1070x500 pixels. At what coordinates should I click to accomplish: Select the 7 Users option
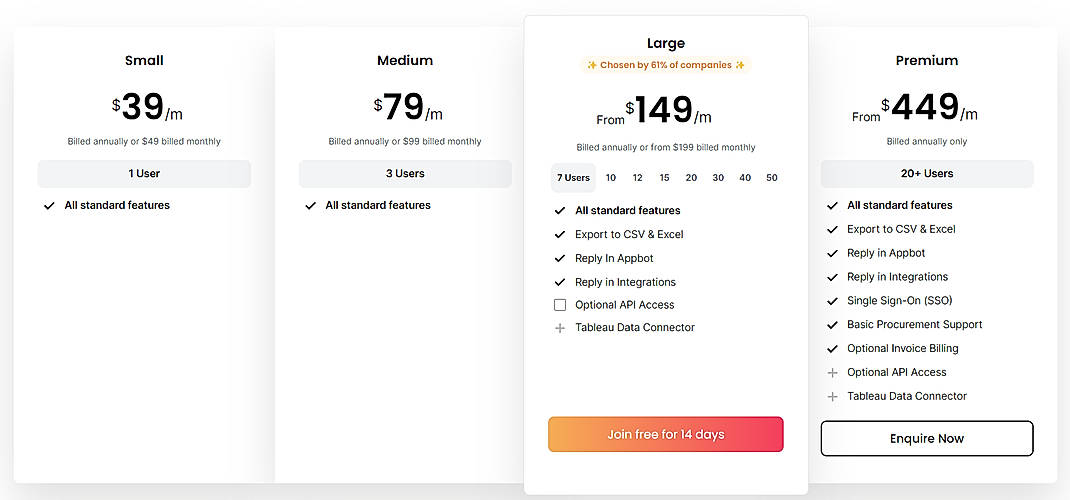(573, 178)
